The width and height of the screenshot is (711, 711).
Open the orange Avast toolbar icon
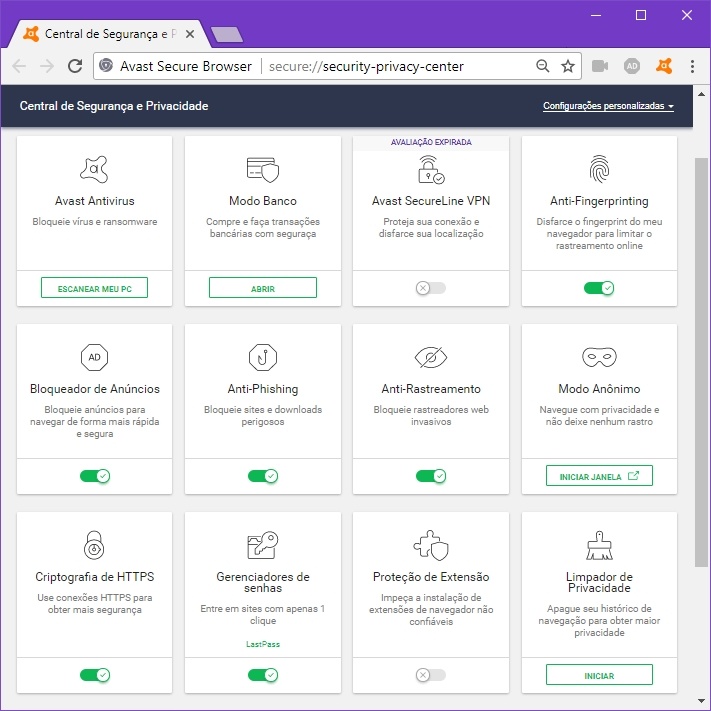[664, 66]
